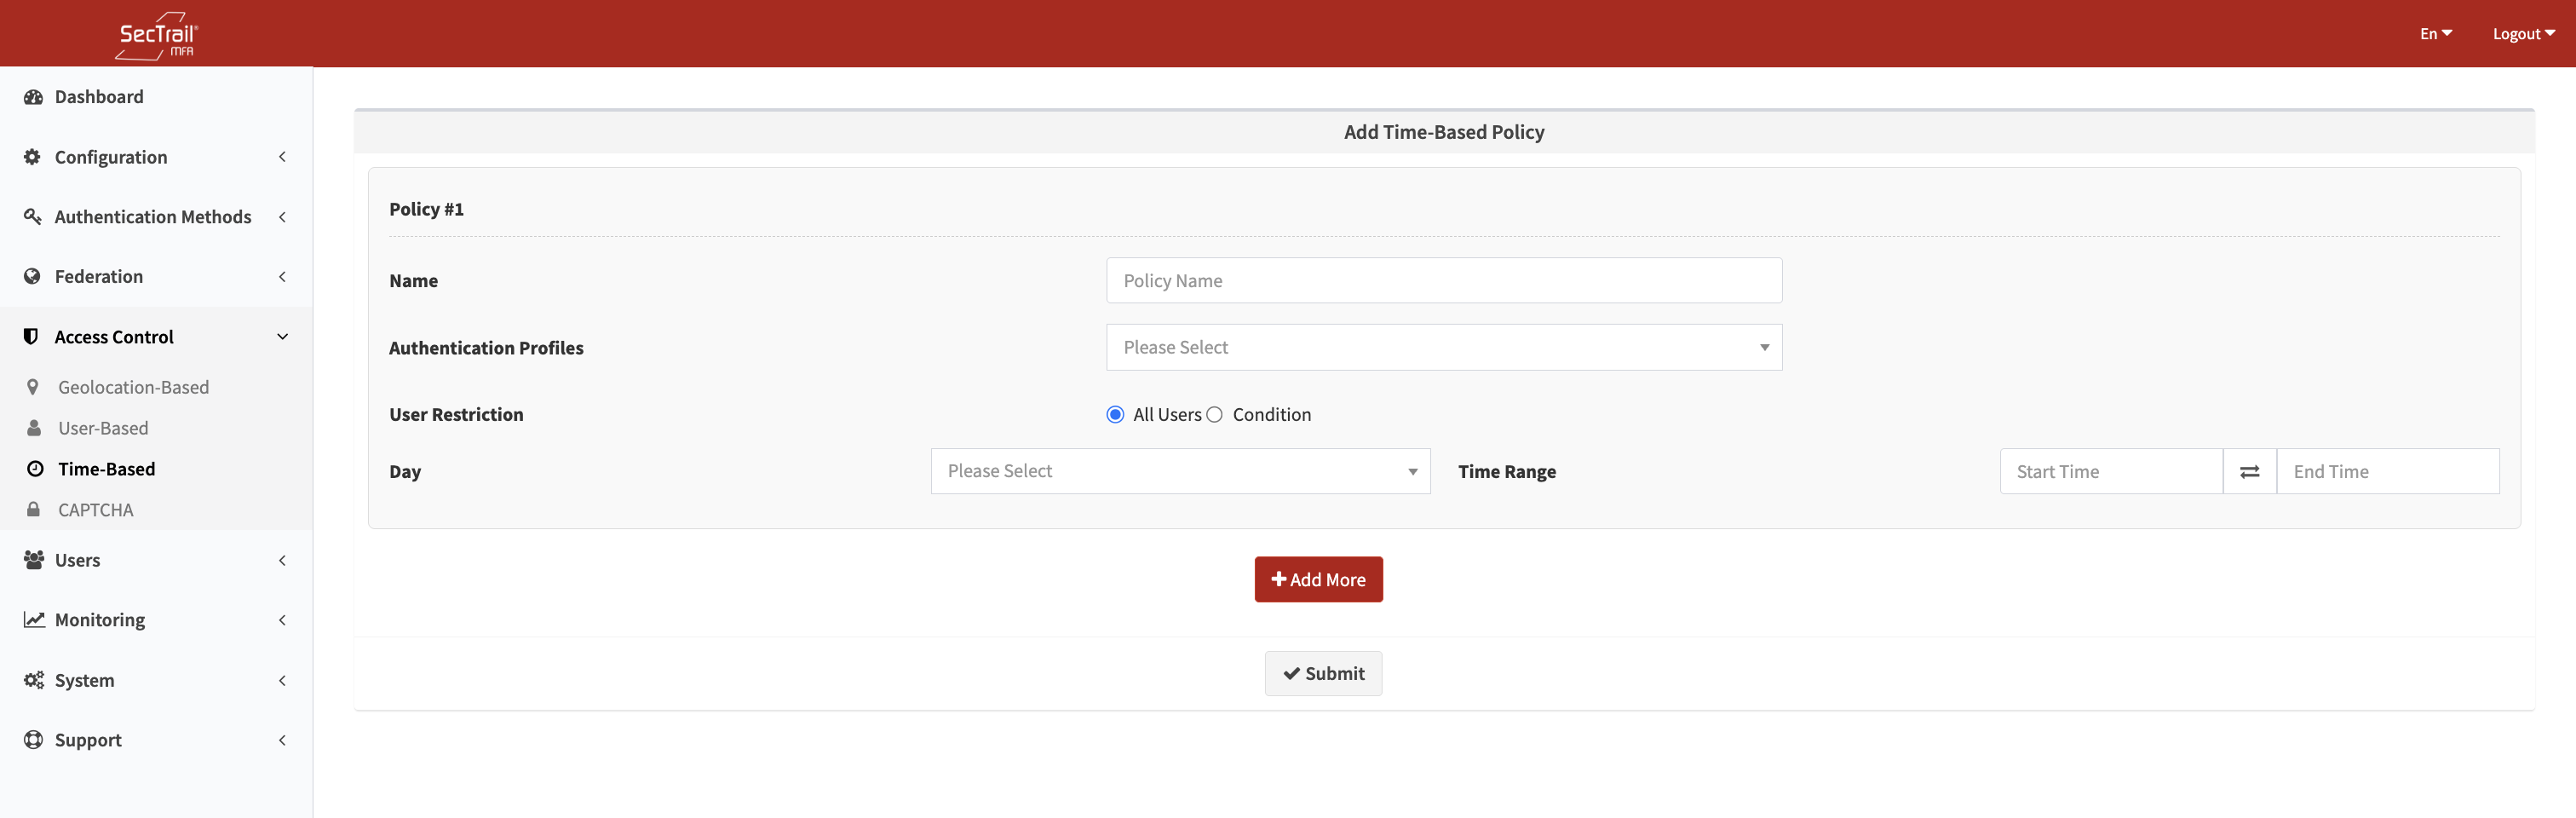This screenshot has width=2576, height=818.
Task: Click the Policy Name input field
Action: (x=1443, y=281)
